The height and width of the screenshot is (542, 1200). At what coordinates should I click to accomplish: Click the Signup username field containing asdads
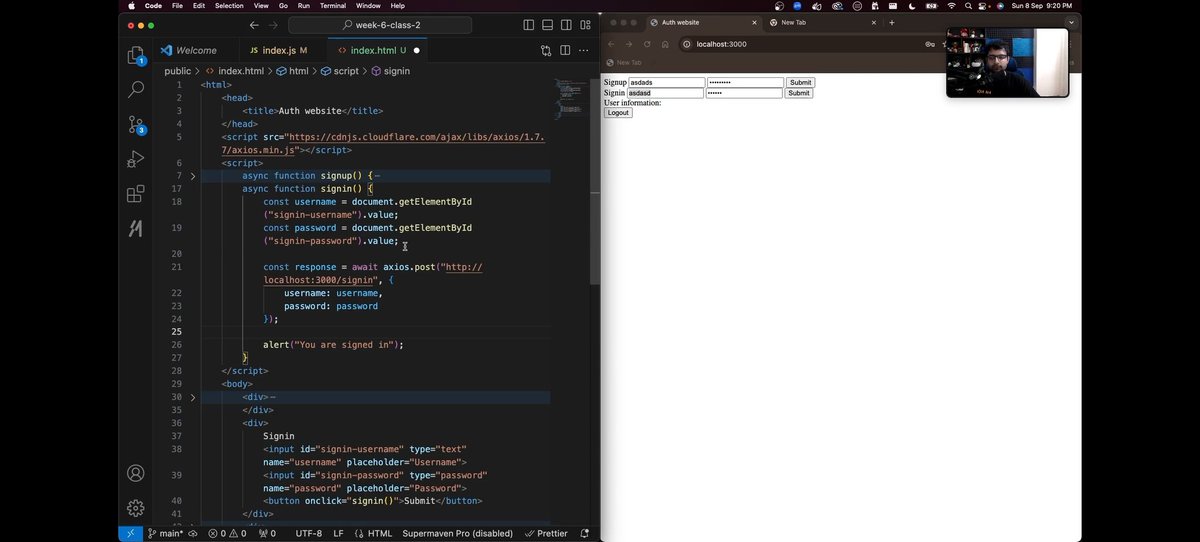[x=666, y=83]
